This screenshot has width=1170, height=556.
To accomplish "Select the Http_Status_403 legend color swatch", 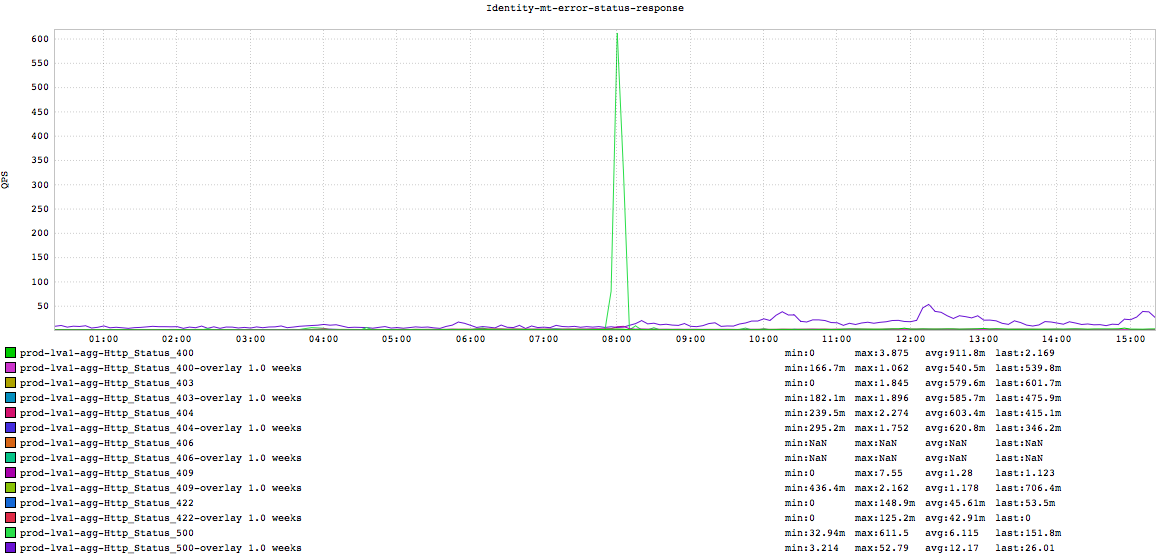I will point(11,383).
